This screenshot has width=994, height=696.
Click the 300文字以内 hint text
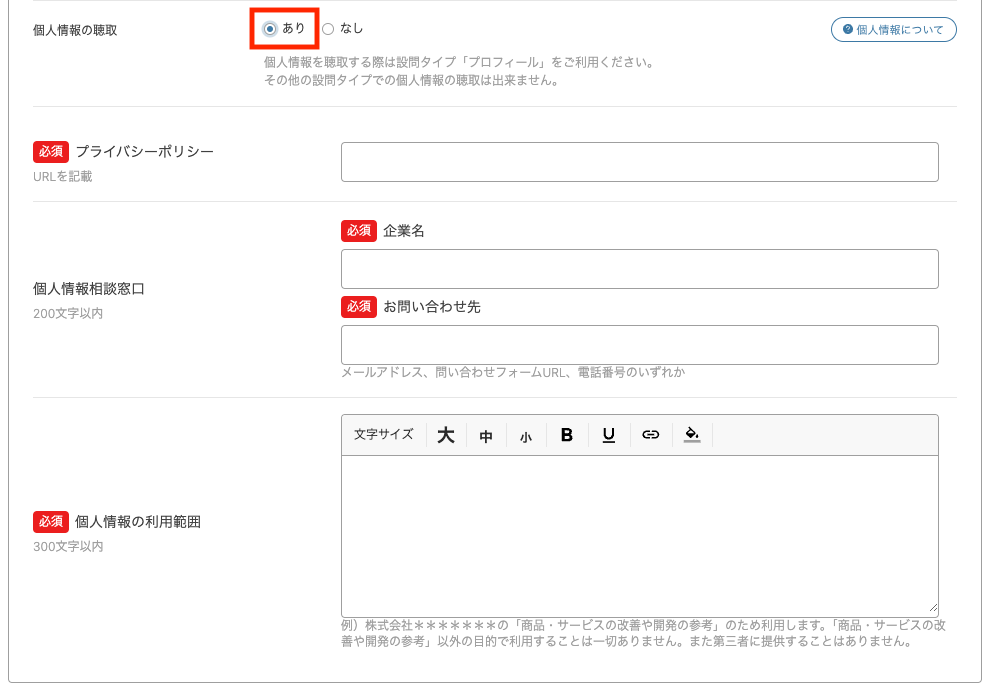coord(68,546)
